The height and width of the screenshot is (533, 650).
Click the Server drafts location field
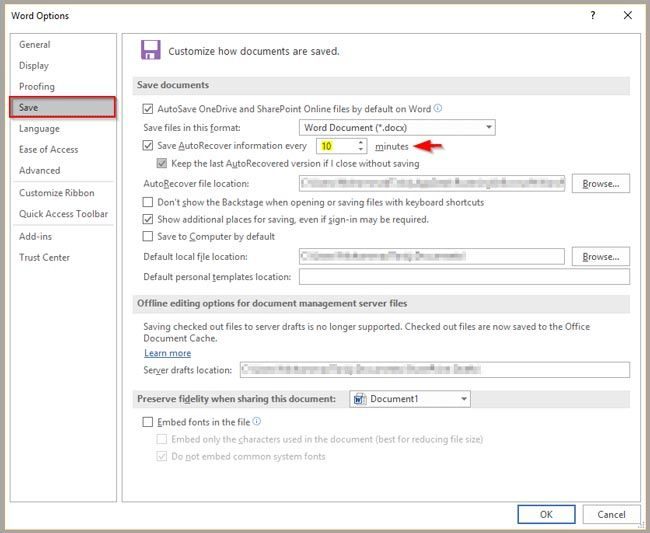click(435, 369)
